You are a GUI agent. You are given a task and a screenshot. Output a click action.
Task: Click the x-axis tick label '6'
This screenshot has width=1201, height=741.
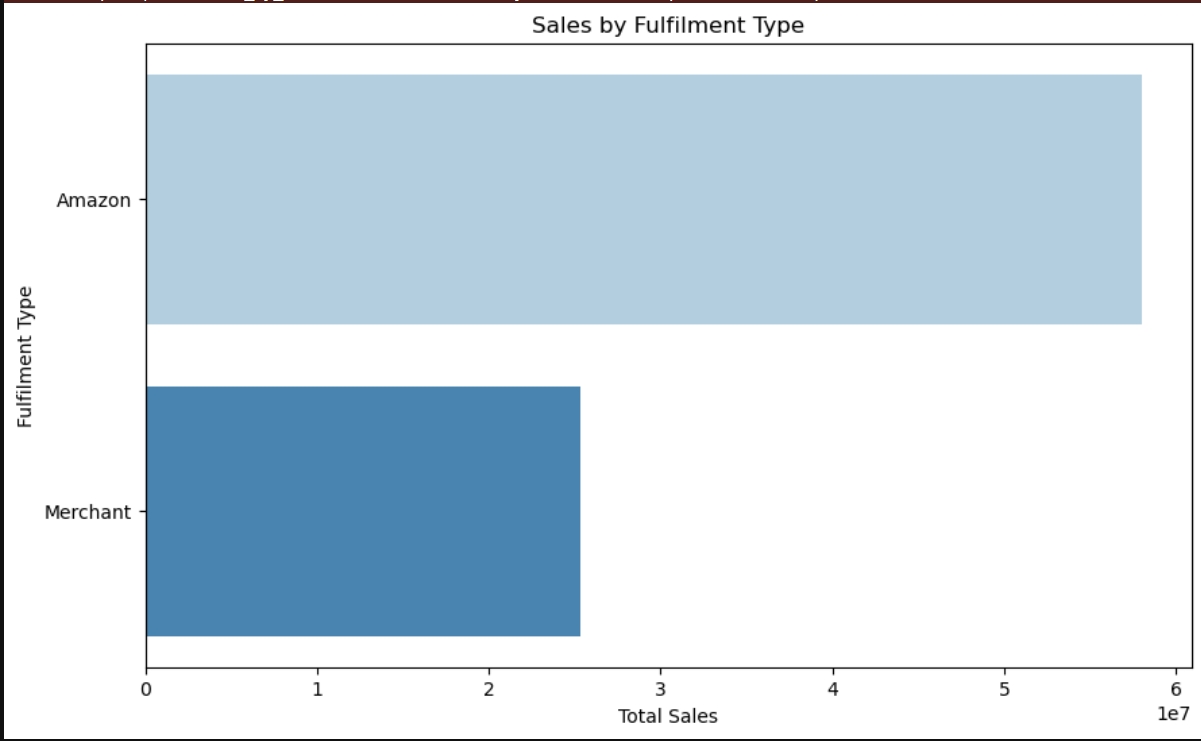pyautogui.click(x=1176, y=689)
